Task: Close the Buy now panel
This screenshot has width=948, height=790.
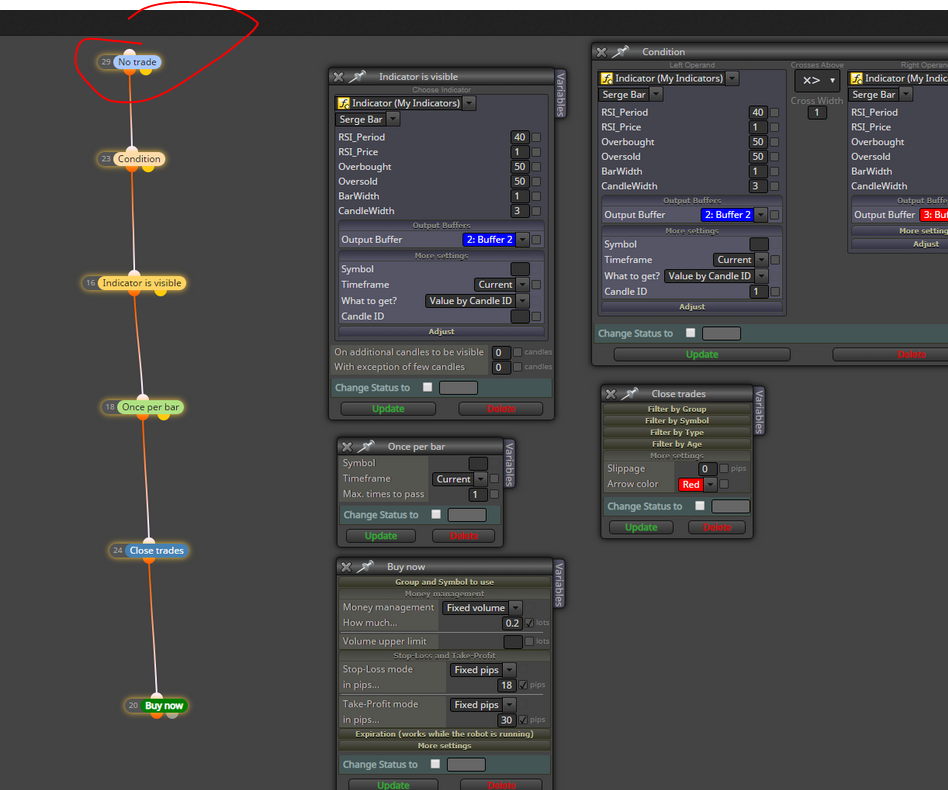Action: click(346, 567)
